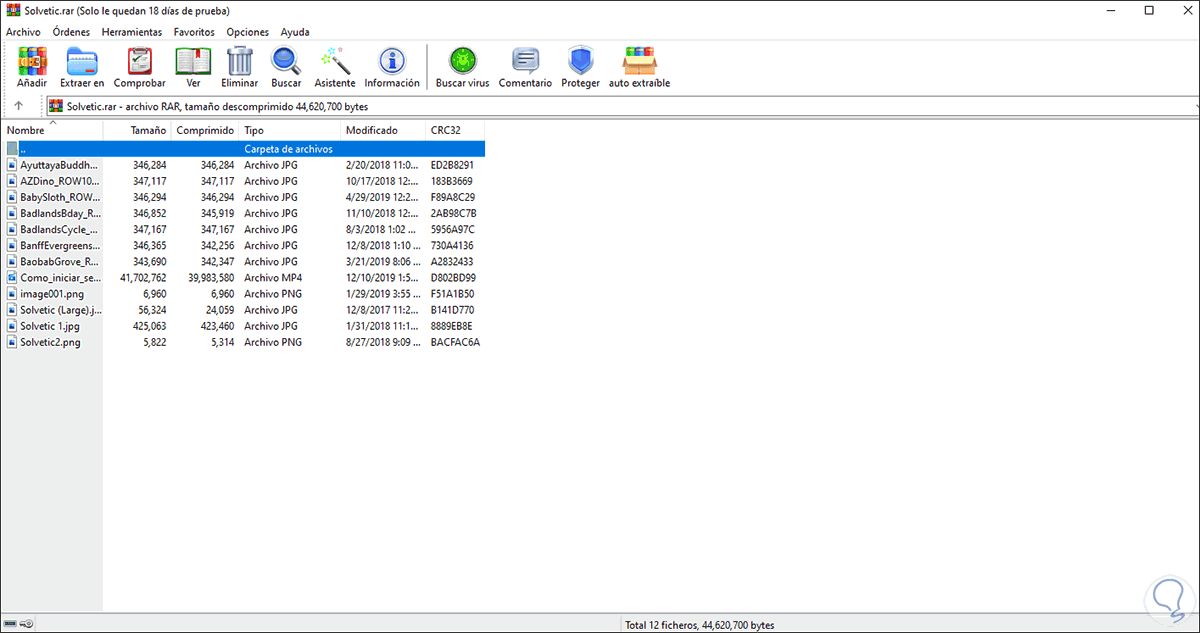
Task: Click the file icon of BaobabGrove_R
Action: pyautogui.click(x=12, y=262)
